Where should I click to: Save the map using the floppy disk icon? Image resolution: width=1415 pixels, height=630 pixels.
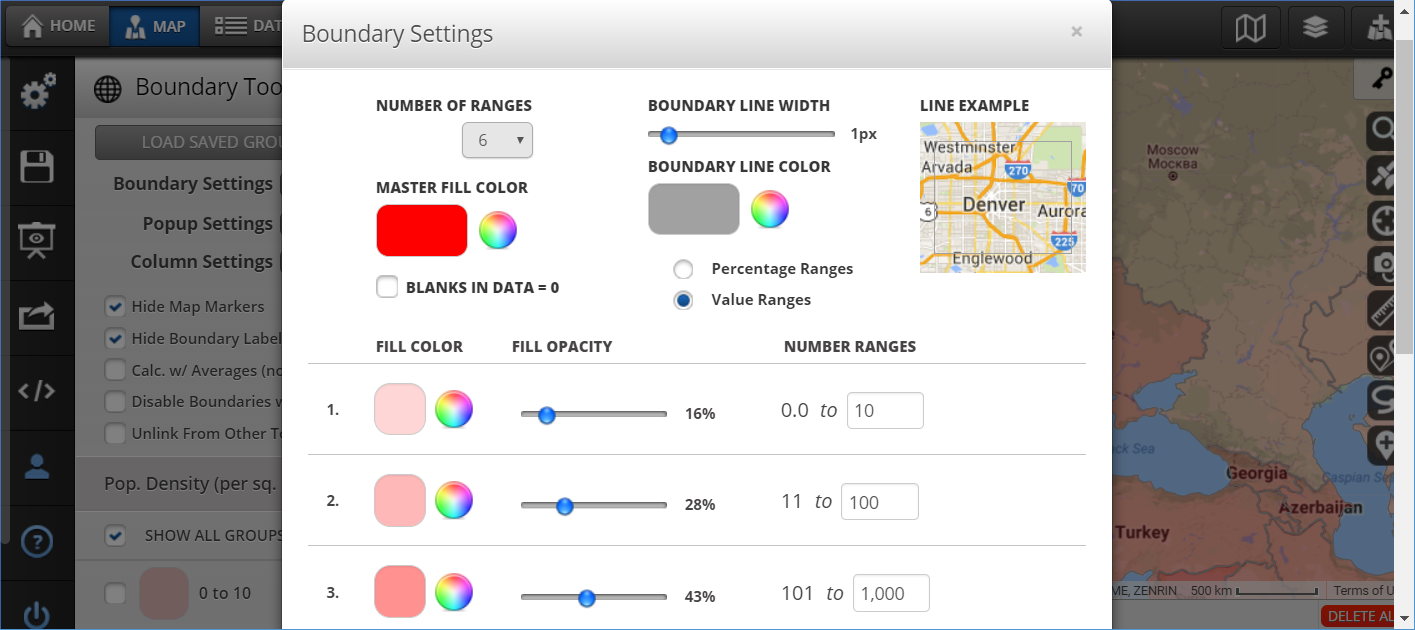coord(37,167)
